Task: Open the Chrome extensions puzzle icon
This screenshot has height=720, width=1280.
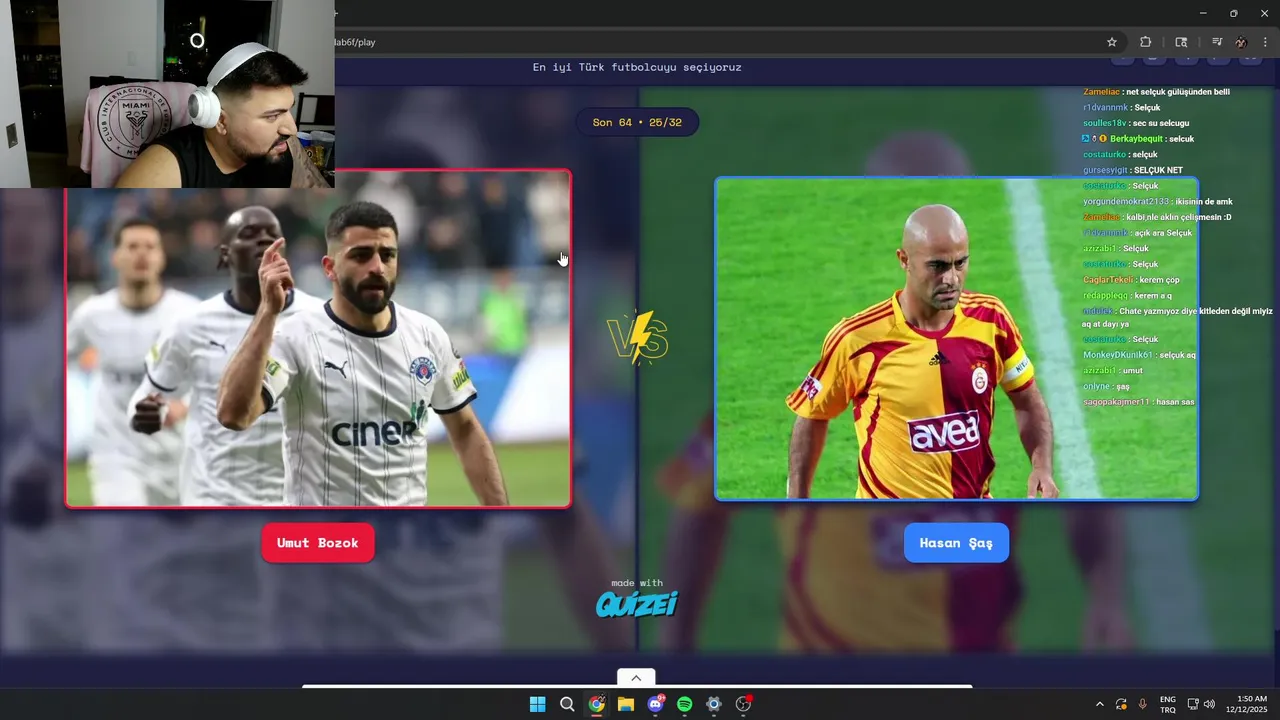Action: point(1146,42)
